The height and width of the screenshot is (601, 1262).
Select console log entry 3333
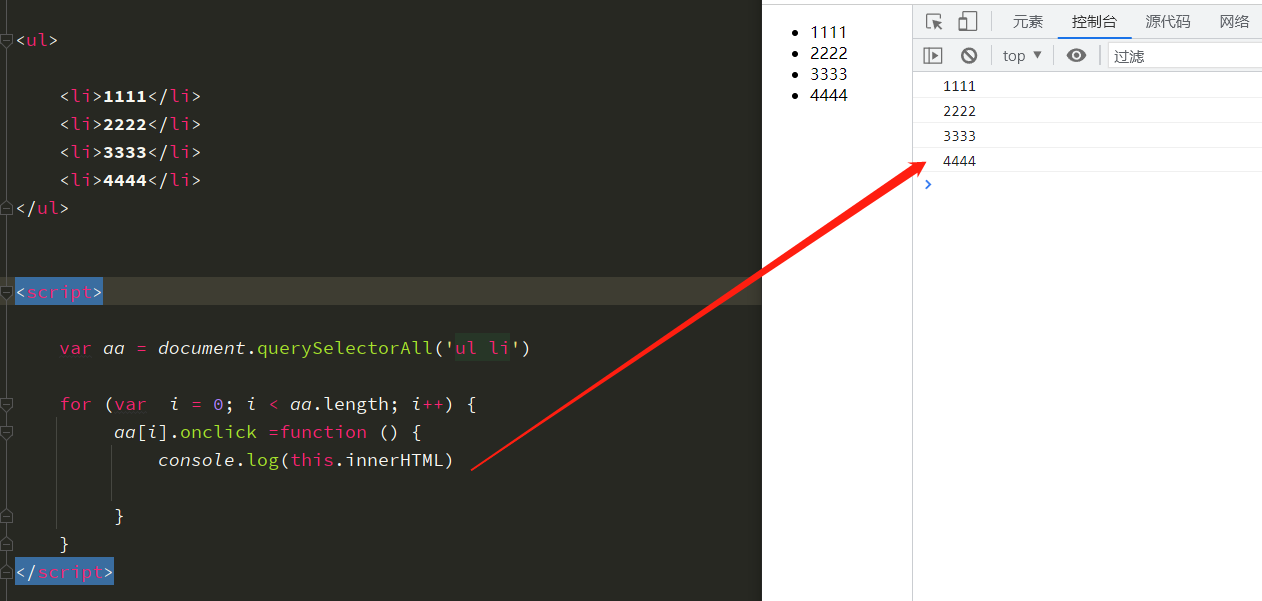[x=1087, y=136]
